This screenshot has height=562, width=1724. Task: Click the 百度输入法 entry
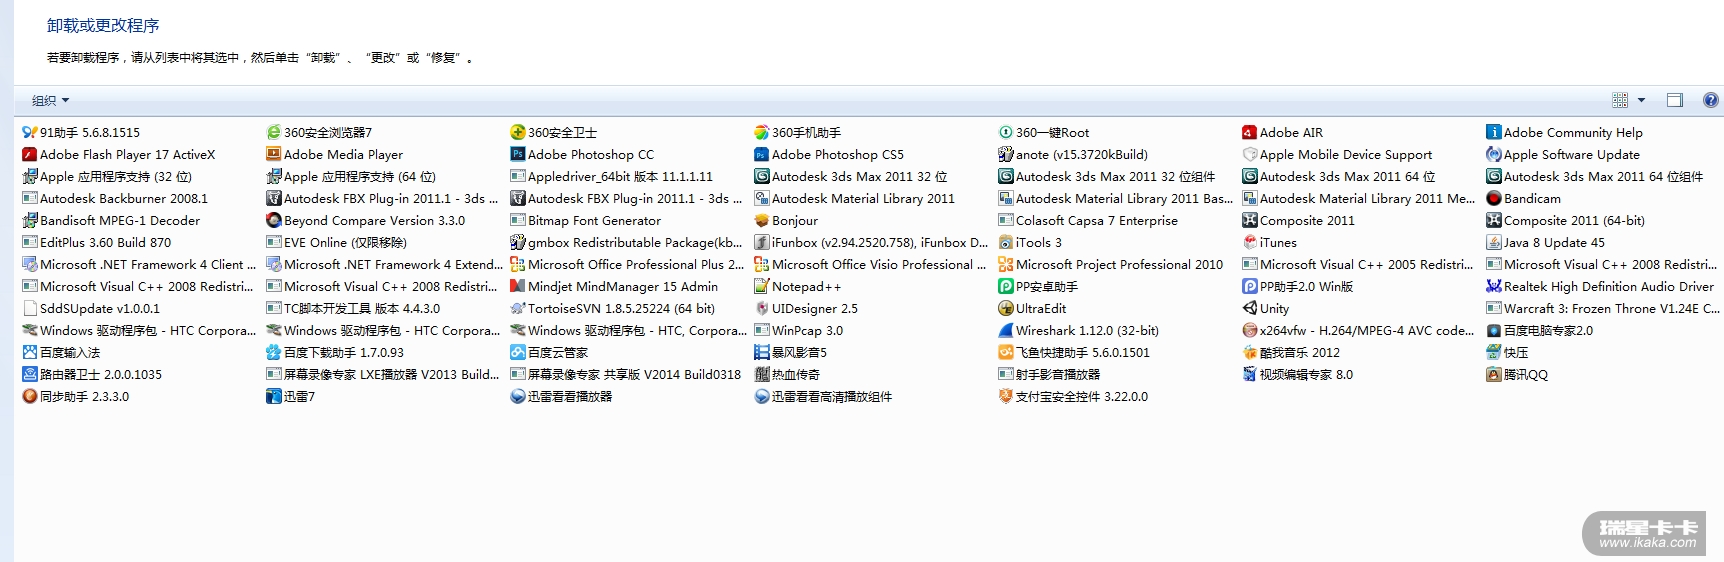[x=62, y=352]
